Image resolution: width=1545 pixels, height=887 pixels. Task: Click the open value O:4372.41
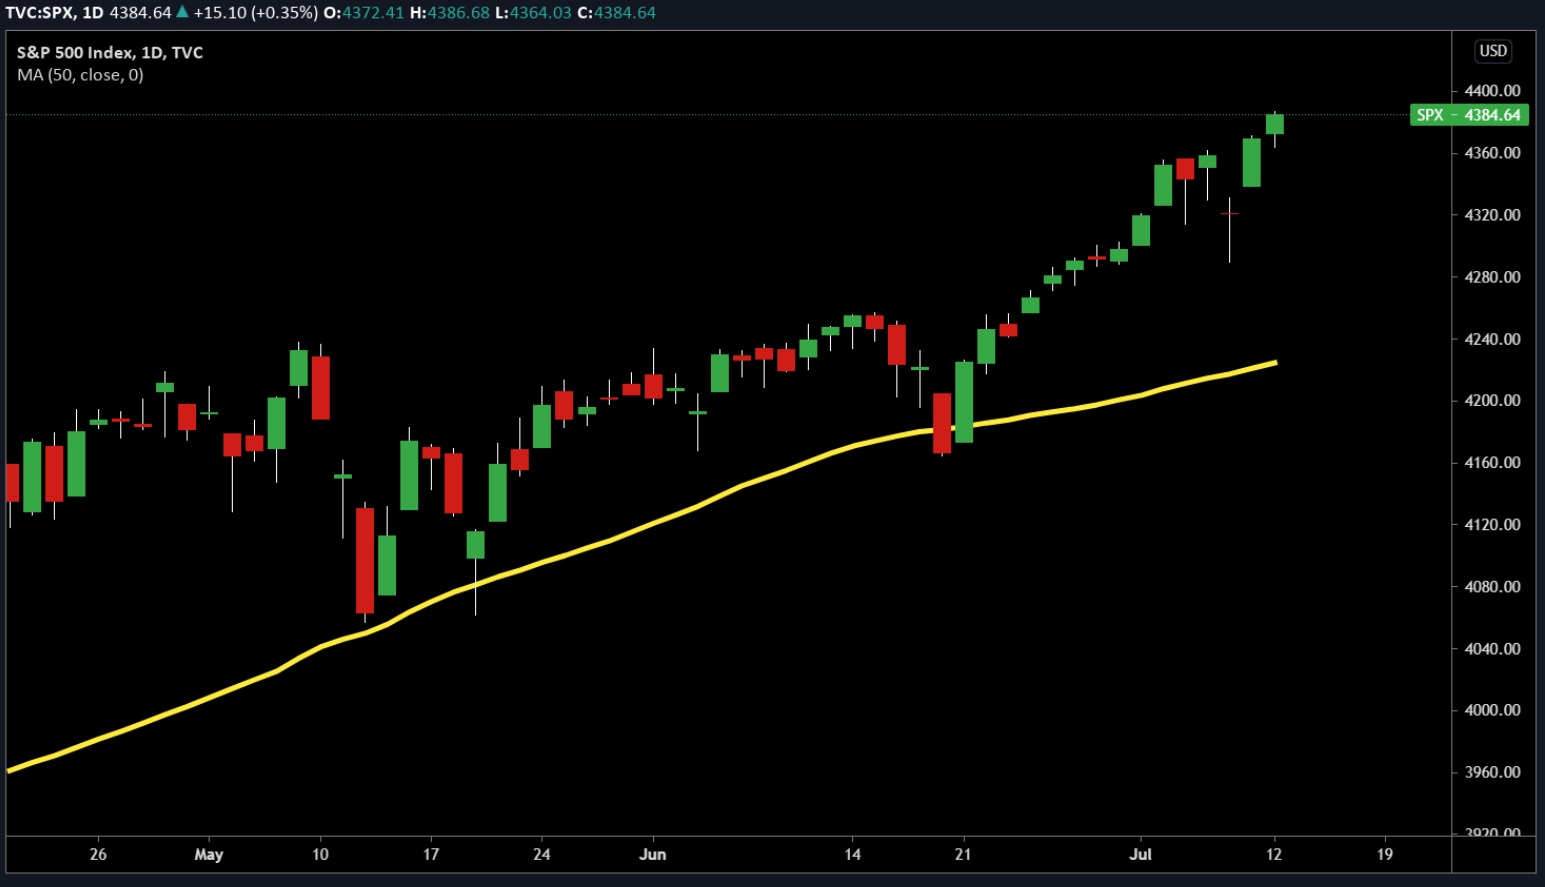coord(364,13)
